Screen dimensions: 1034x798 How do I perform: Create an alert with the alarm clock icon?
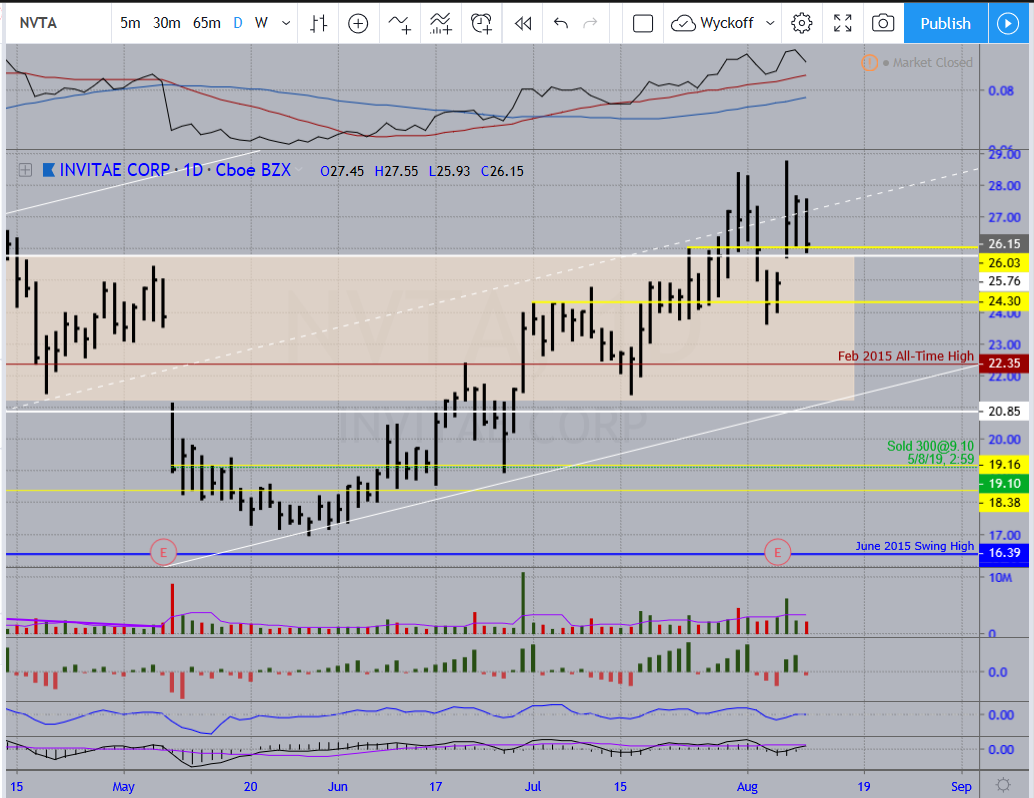point(482,23)
